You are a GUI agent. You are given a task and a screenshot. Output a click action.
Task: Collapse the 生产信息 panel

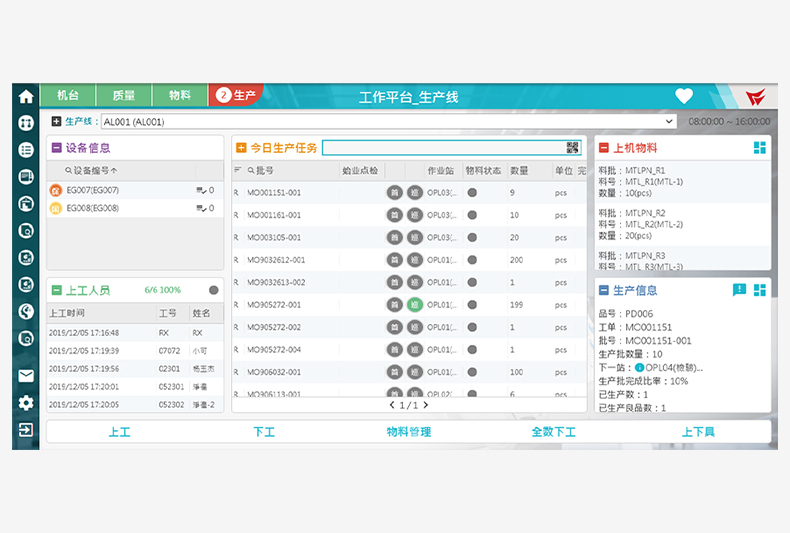604,290
